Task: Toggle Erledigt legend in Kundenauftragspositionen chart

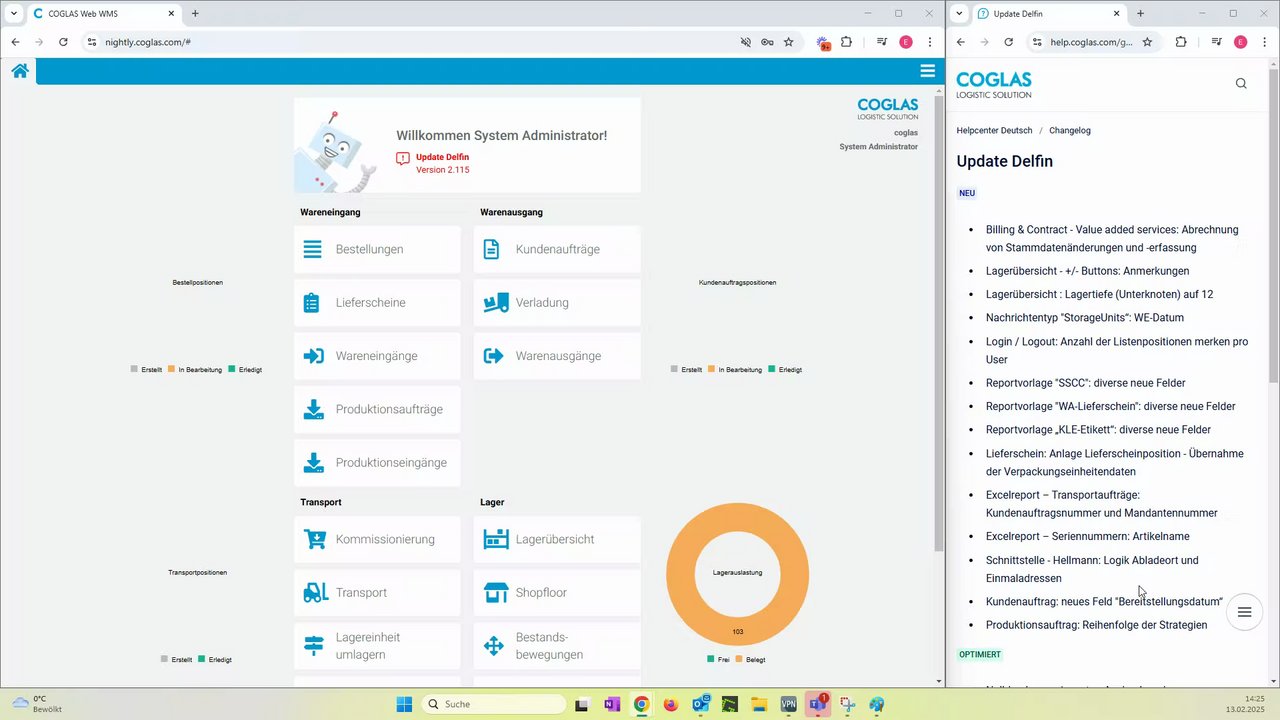Action: [785, 369]
